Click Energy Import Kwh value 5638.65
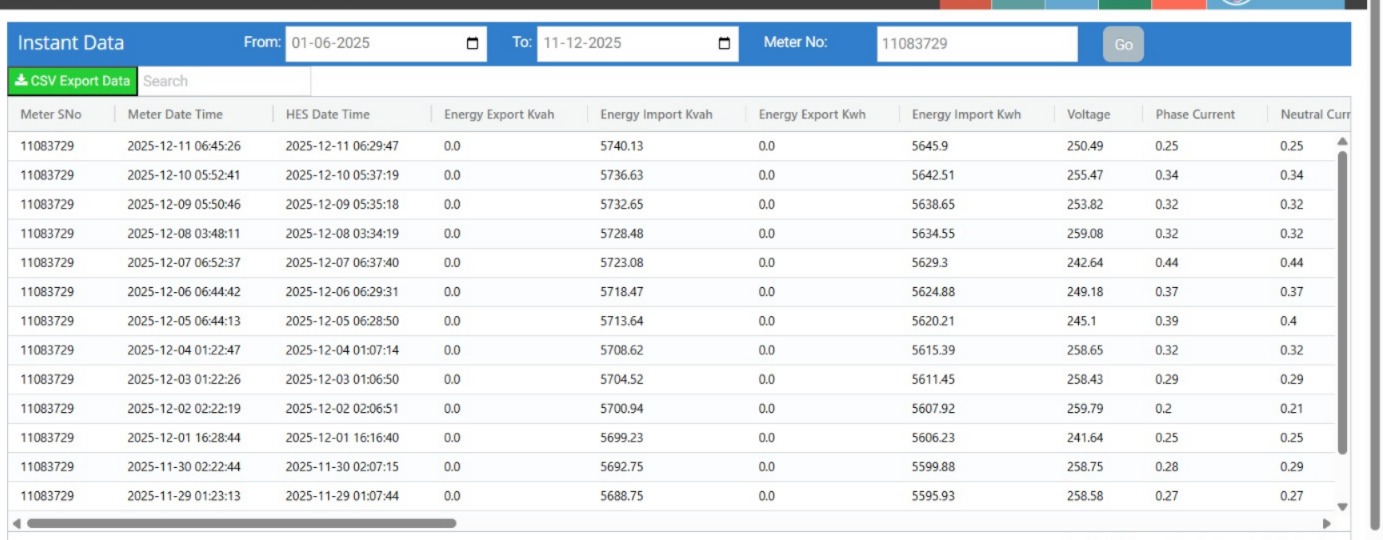The image size is (1383, 540). [x=932, y=204]
